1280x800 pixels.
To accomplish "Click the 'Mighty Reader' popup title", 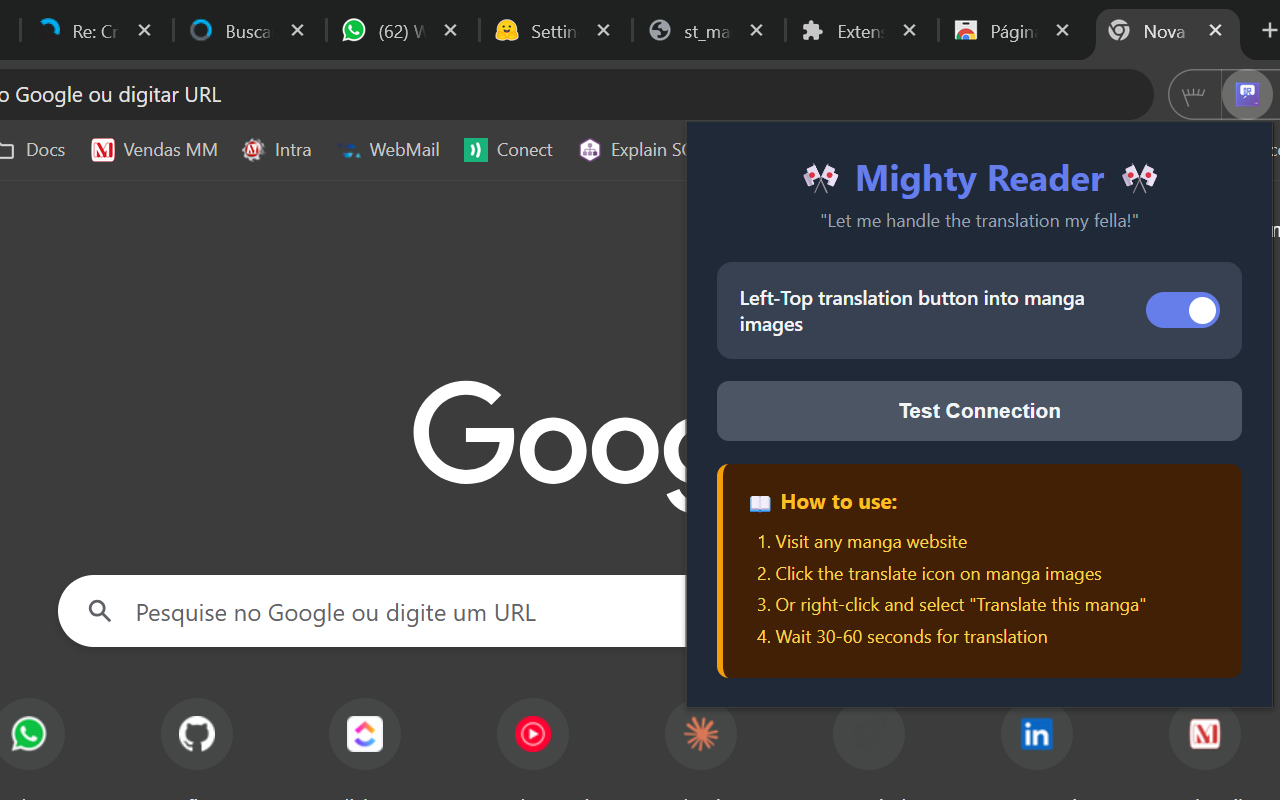I will coord(979,179).
